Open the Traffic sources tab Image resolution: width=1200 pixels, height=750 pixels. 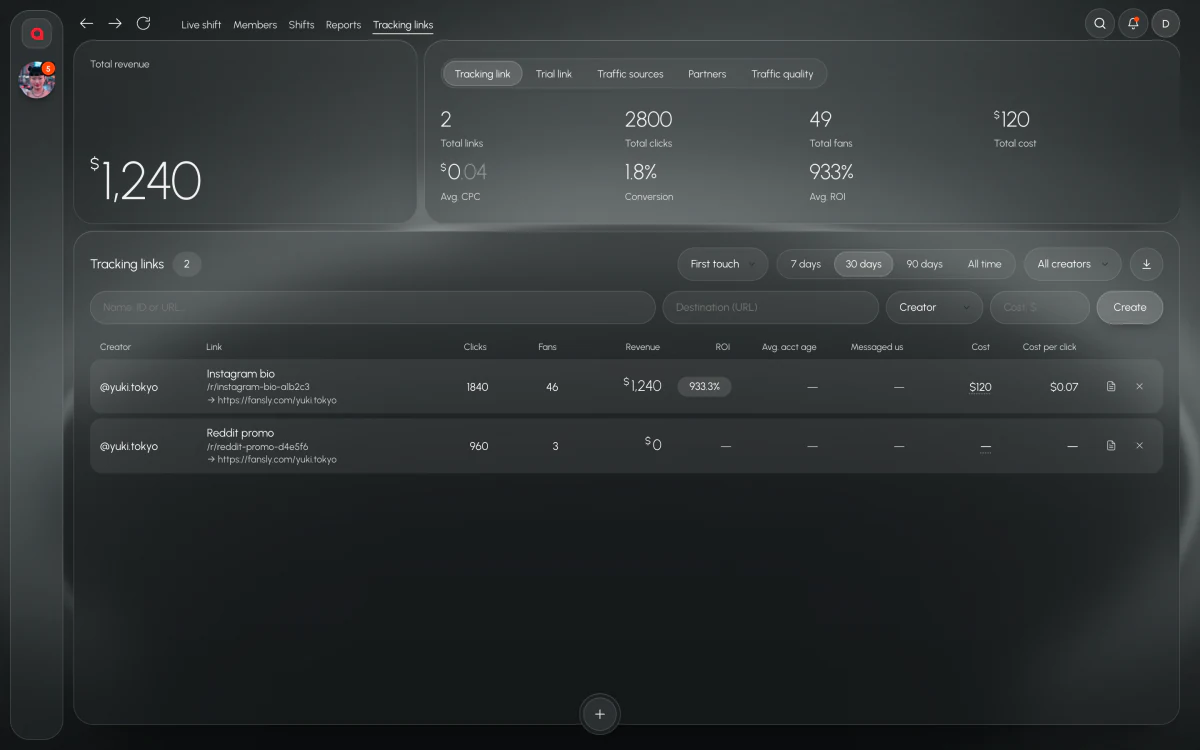coord(630,74)
